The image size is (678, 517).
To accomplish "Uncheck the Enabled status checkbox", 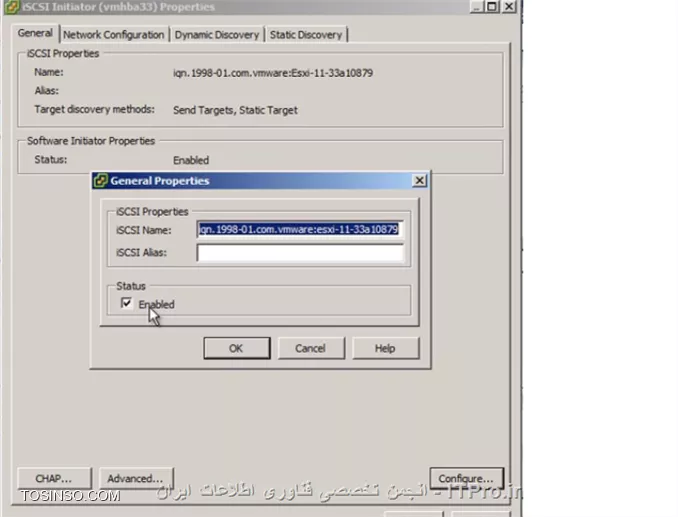I will coord(126,303).
